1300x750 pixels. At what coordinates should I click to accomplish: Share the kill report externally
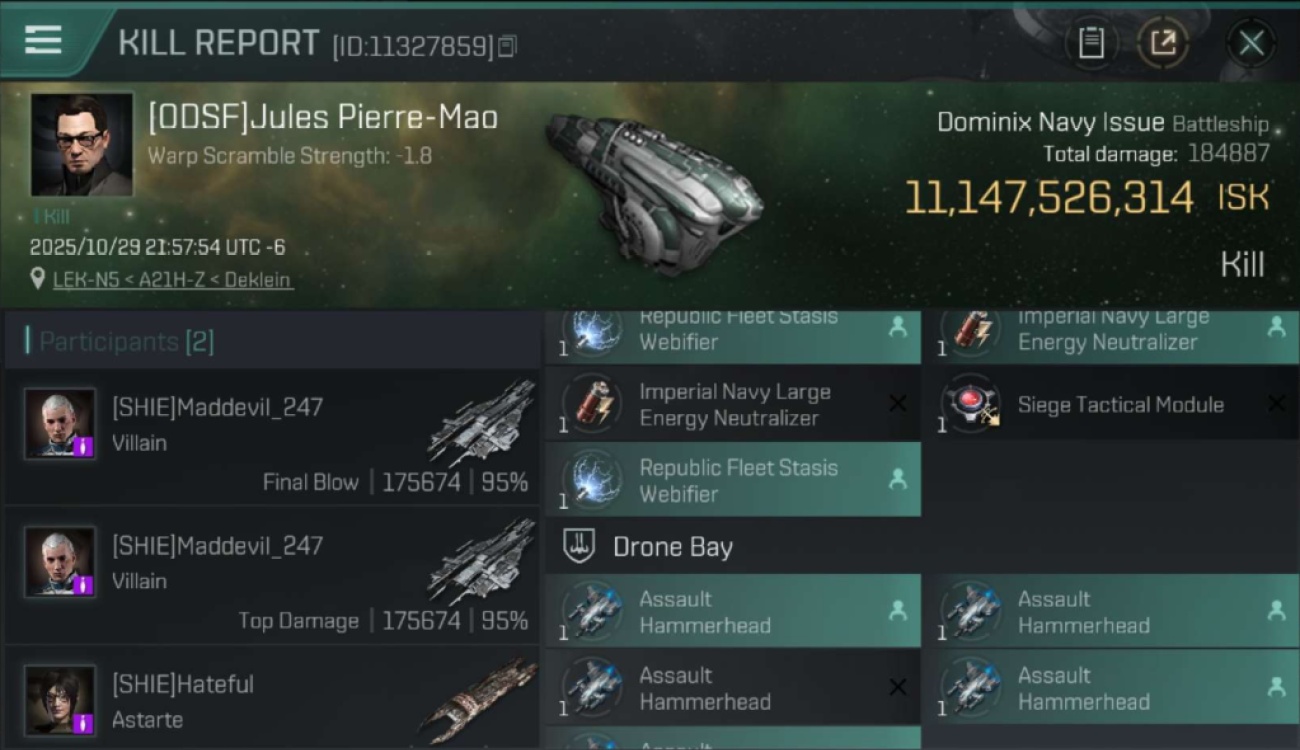tap(1163, 43)
